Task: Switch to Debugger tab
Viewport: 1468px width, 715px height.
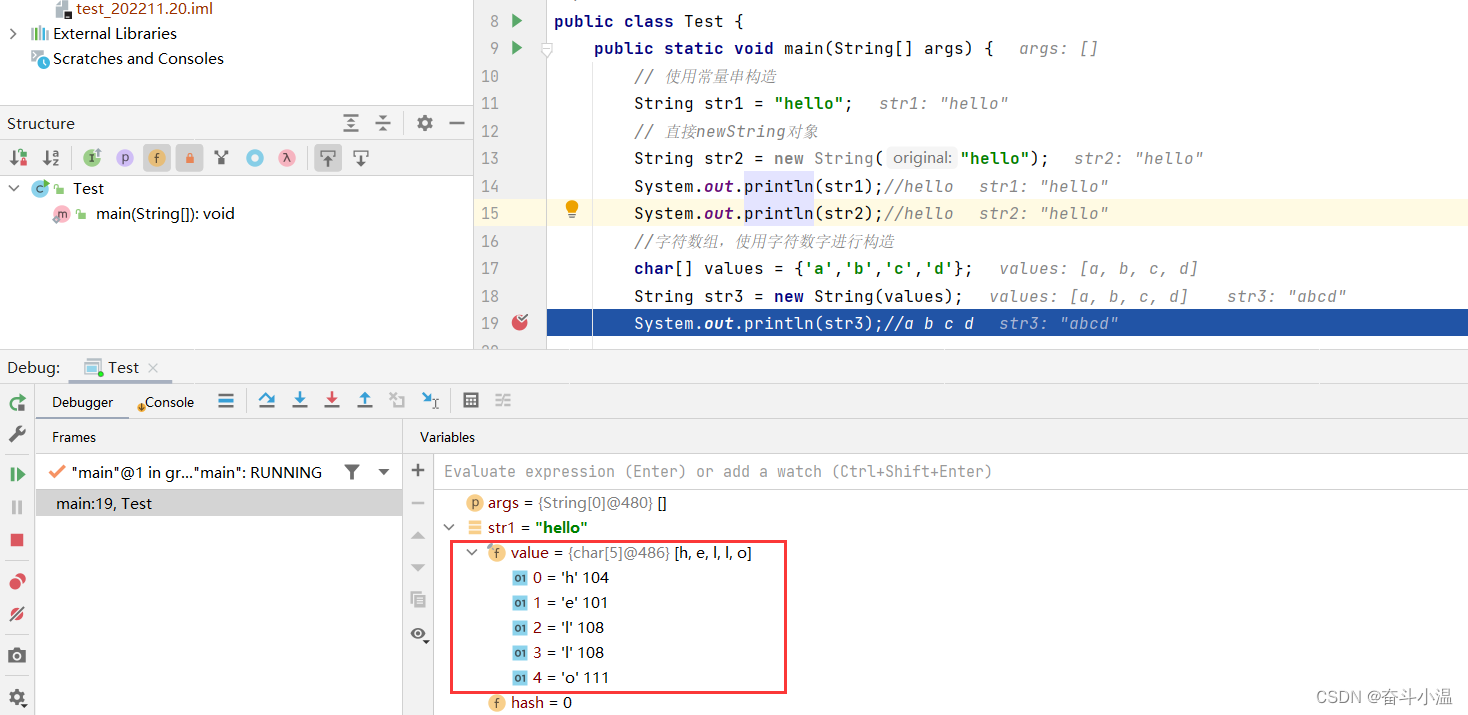Action: (83, 402)
